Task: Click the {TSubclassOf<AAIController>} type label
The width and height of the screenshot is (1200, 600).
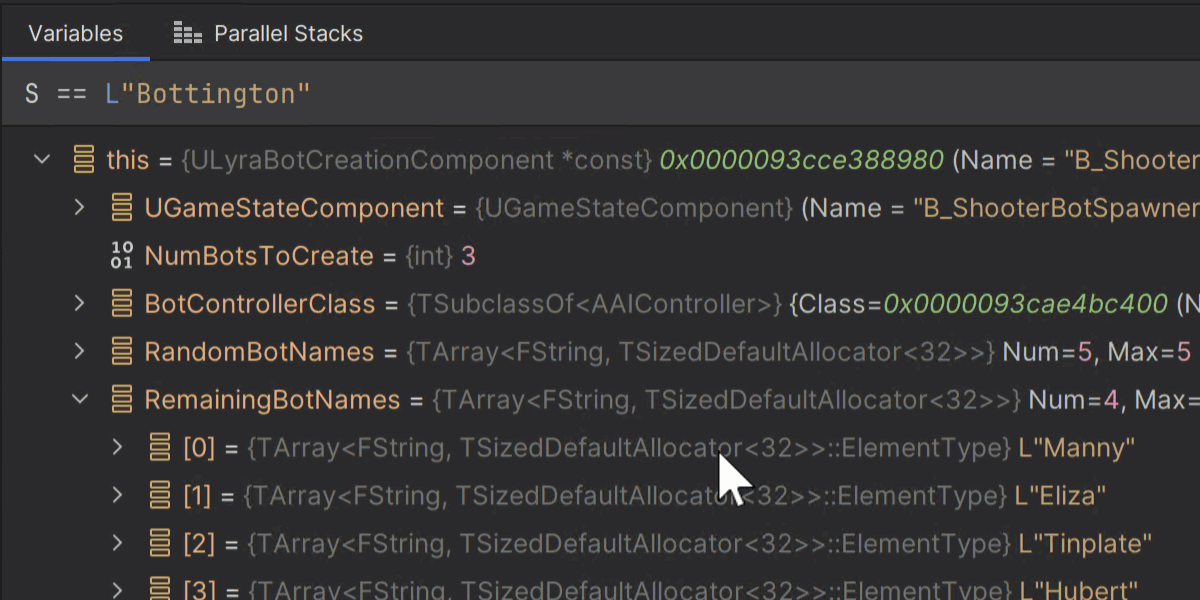Action: (595, 304)
